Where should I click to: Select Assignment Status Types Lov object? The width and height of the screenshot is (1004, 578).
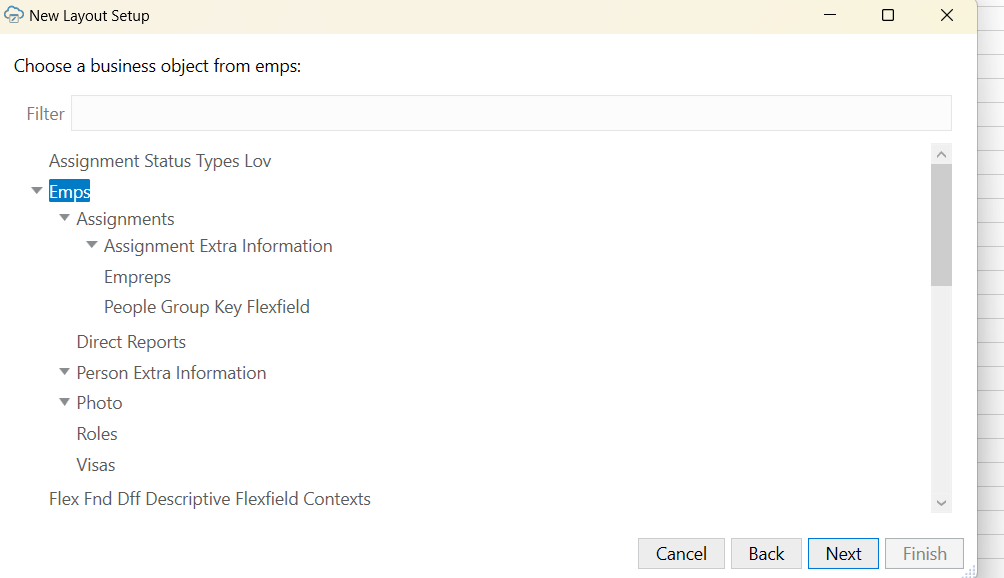point(160,161)
